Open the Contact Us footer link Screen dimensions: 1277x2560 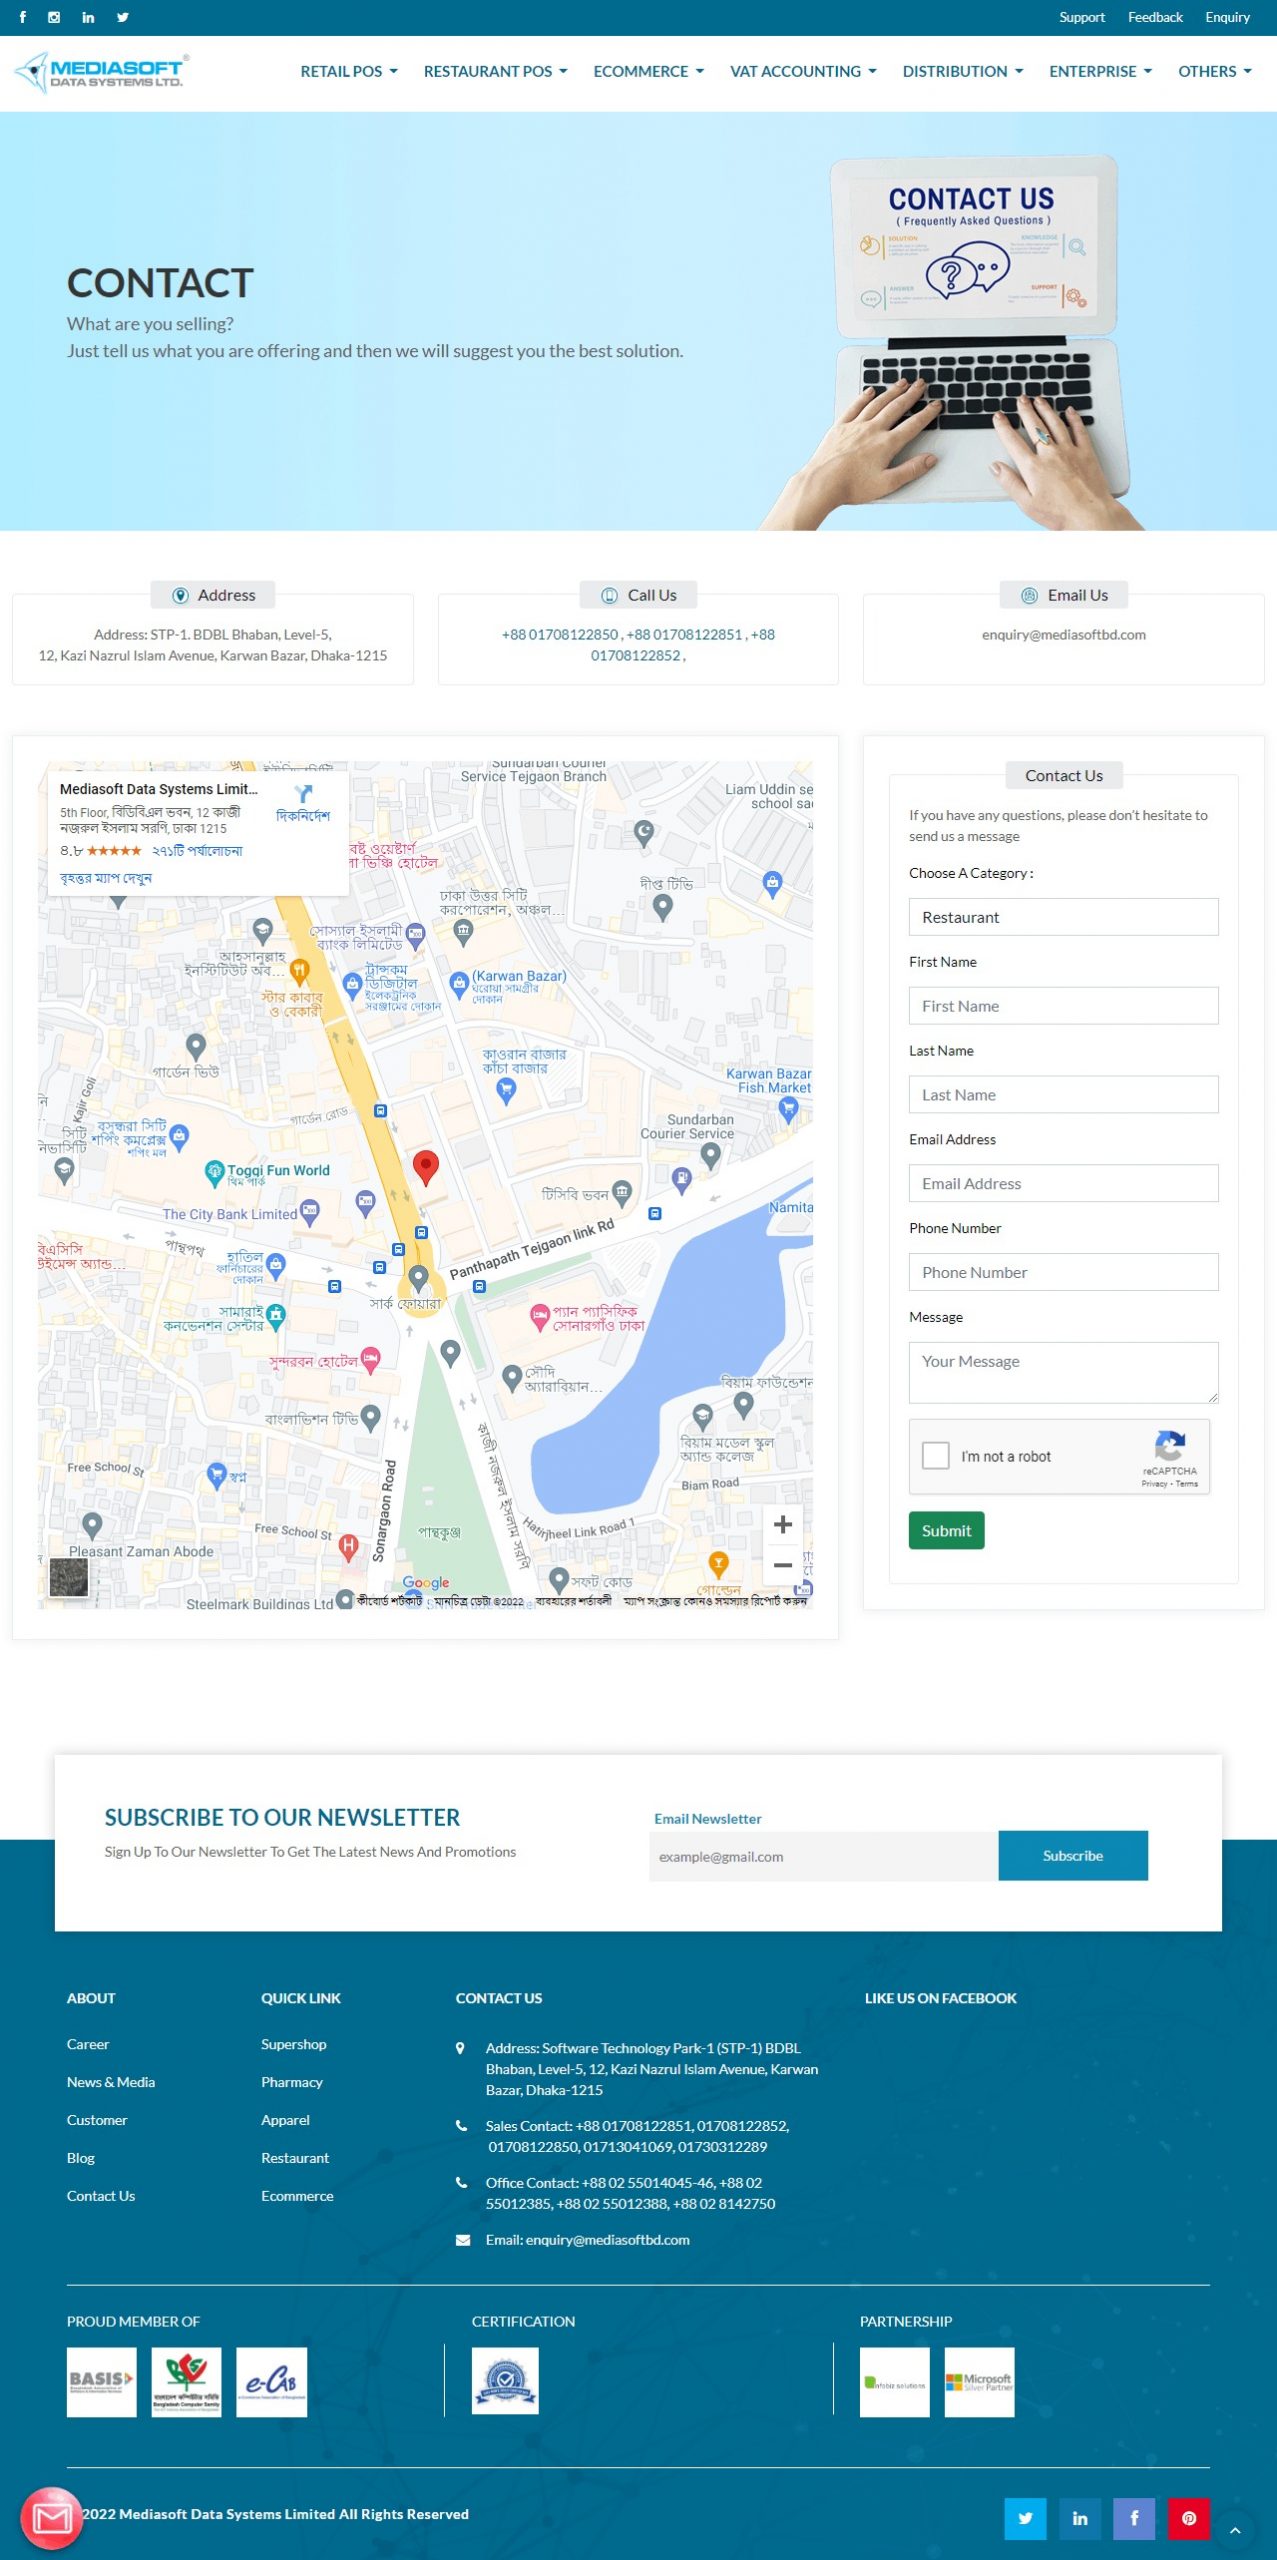[101, 2196]
